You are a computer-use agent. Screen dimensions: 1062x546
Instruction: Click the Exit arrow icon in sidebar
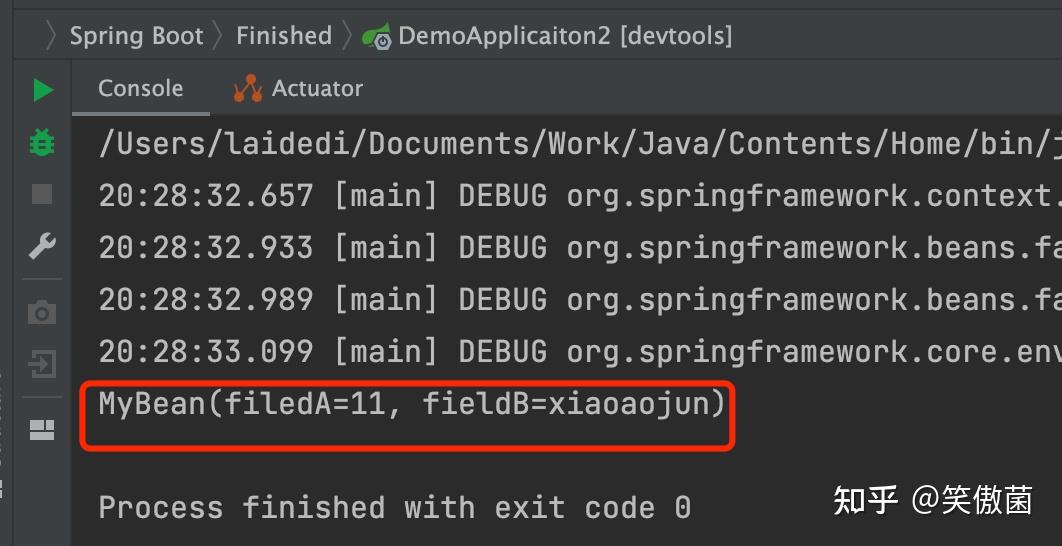pos(42,364)
